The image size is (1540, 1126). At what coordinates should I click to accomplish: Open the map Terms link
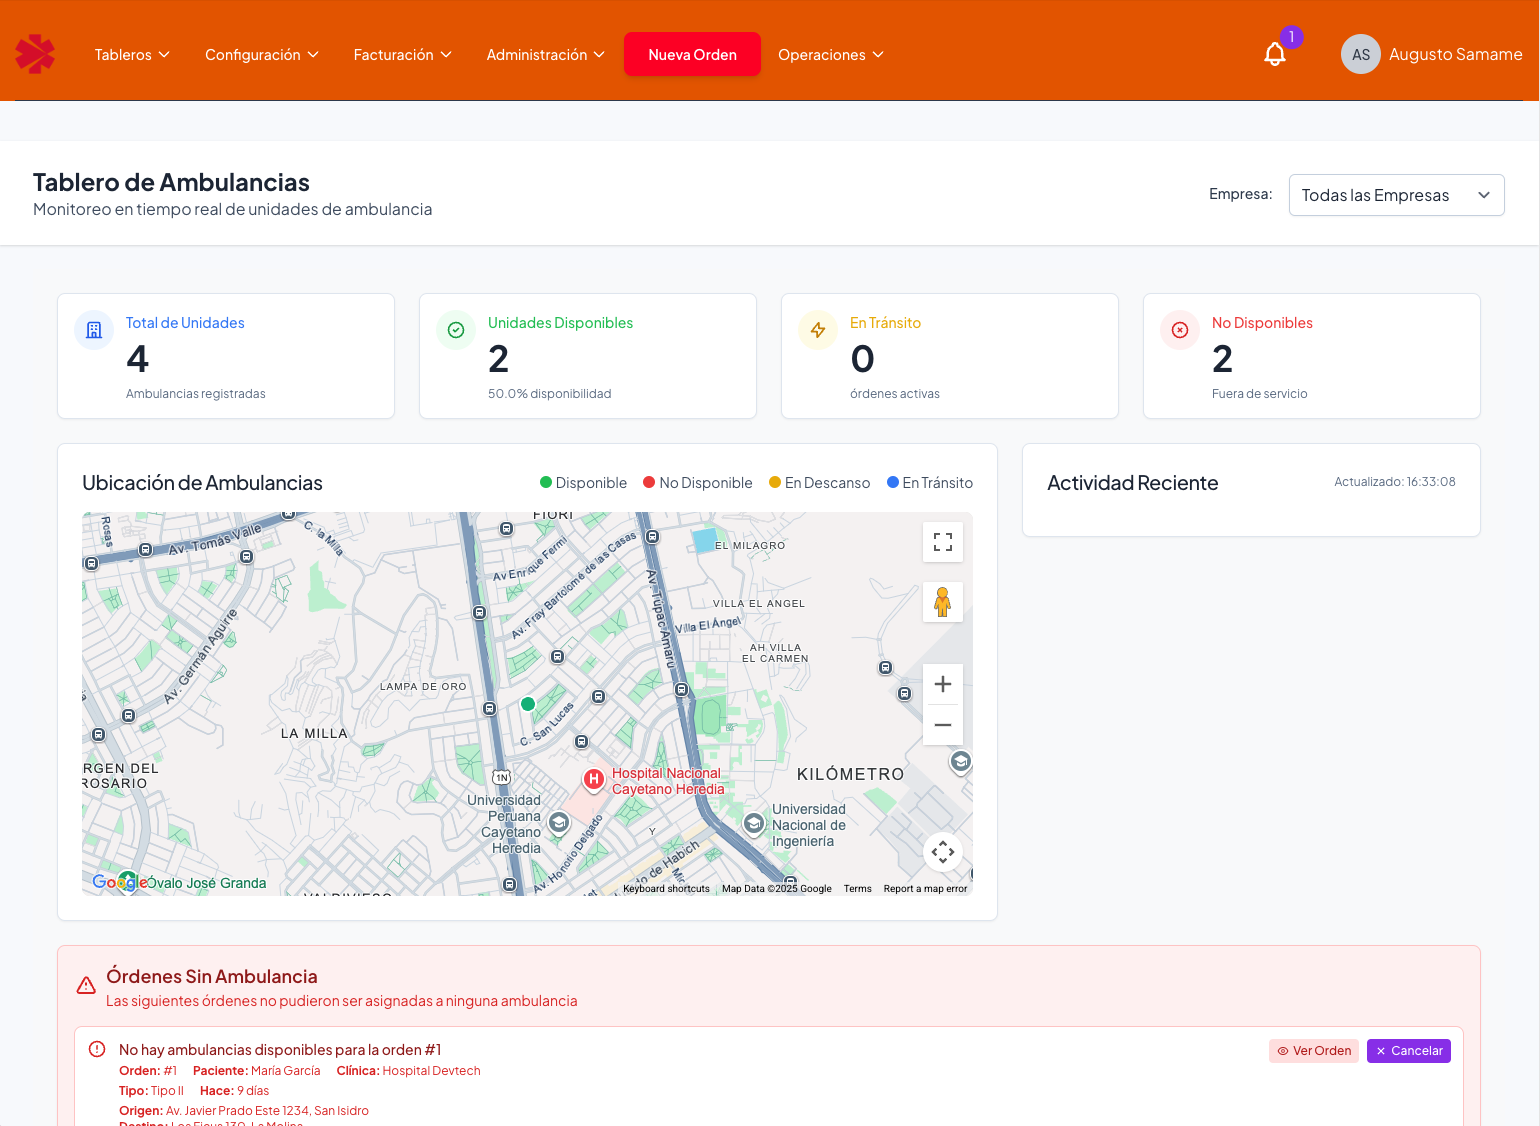[x=857, y=889]
